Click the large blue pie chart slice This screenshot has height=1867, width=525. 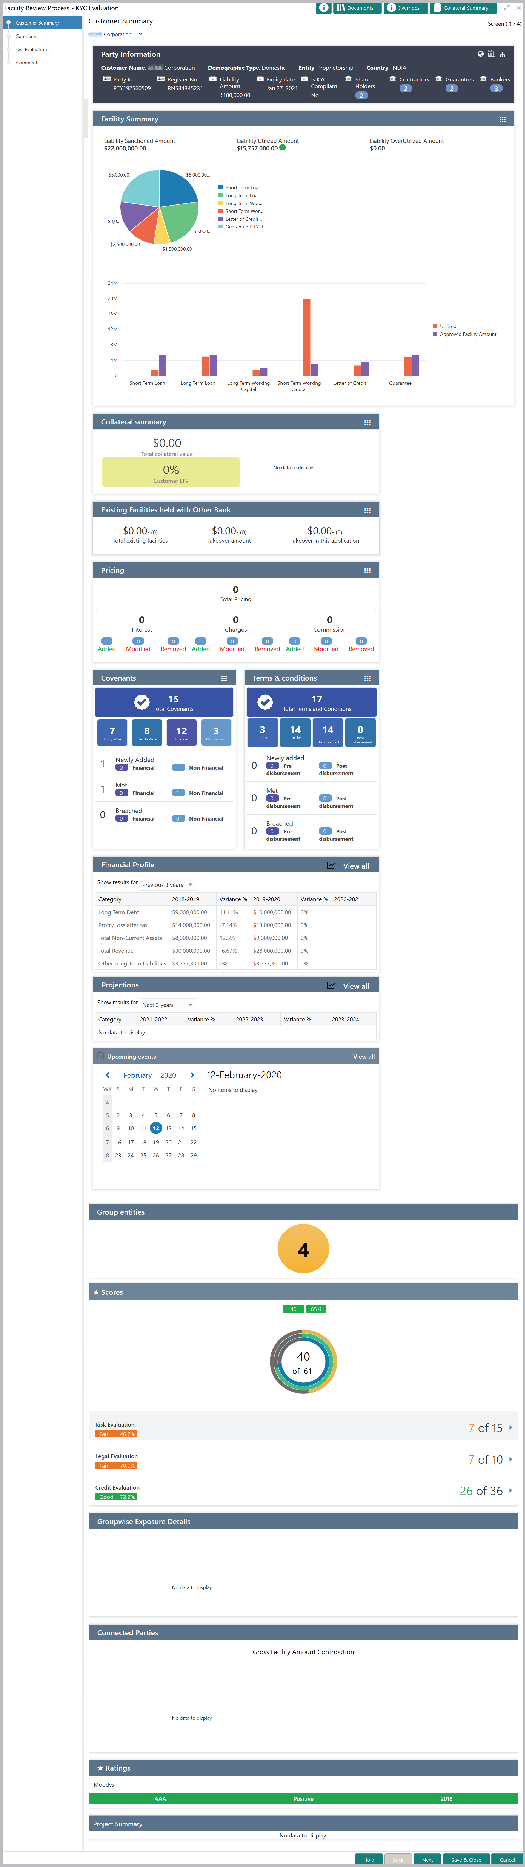click(180, 189)
